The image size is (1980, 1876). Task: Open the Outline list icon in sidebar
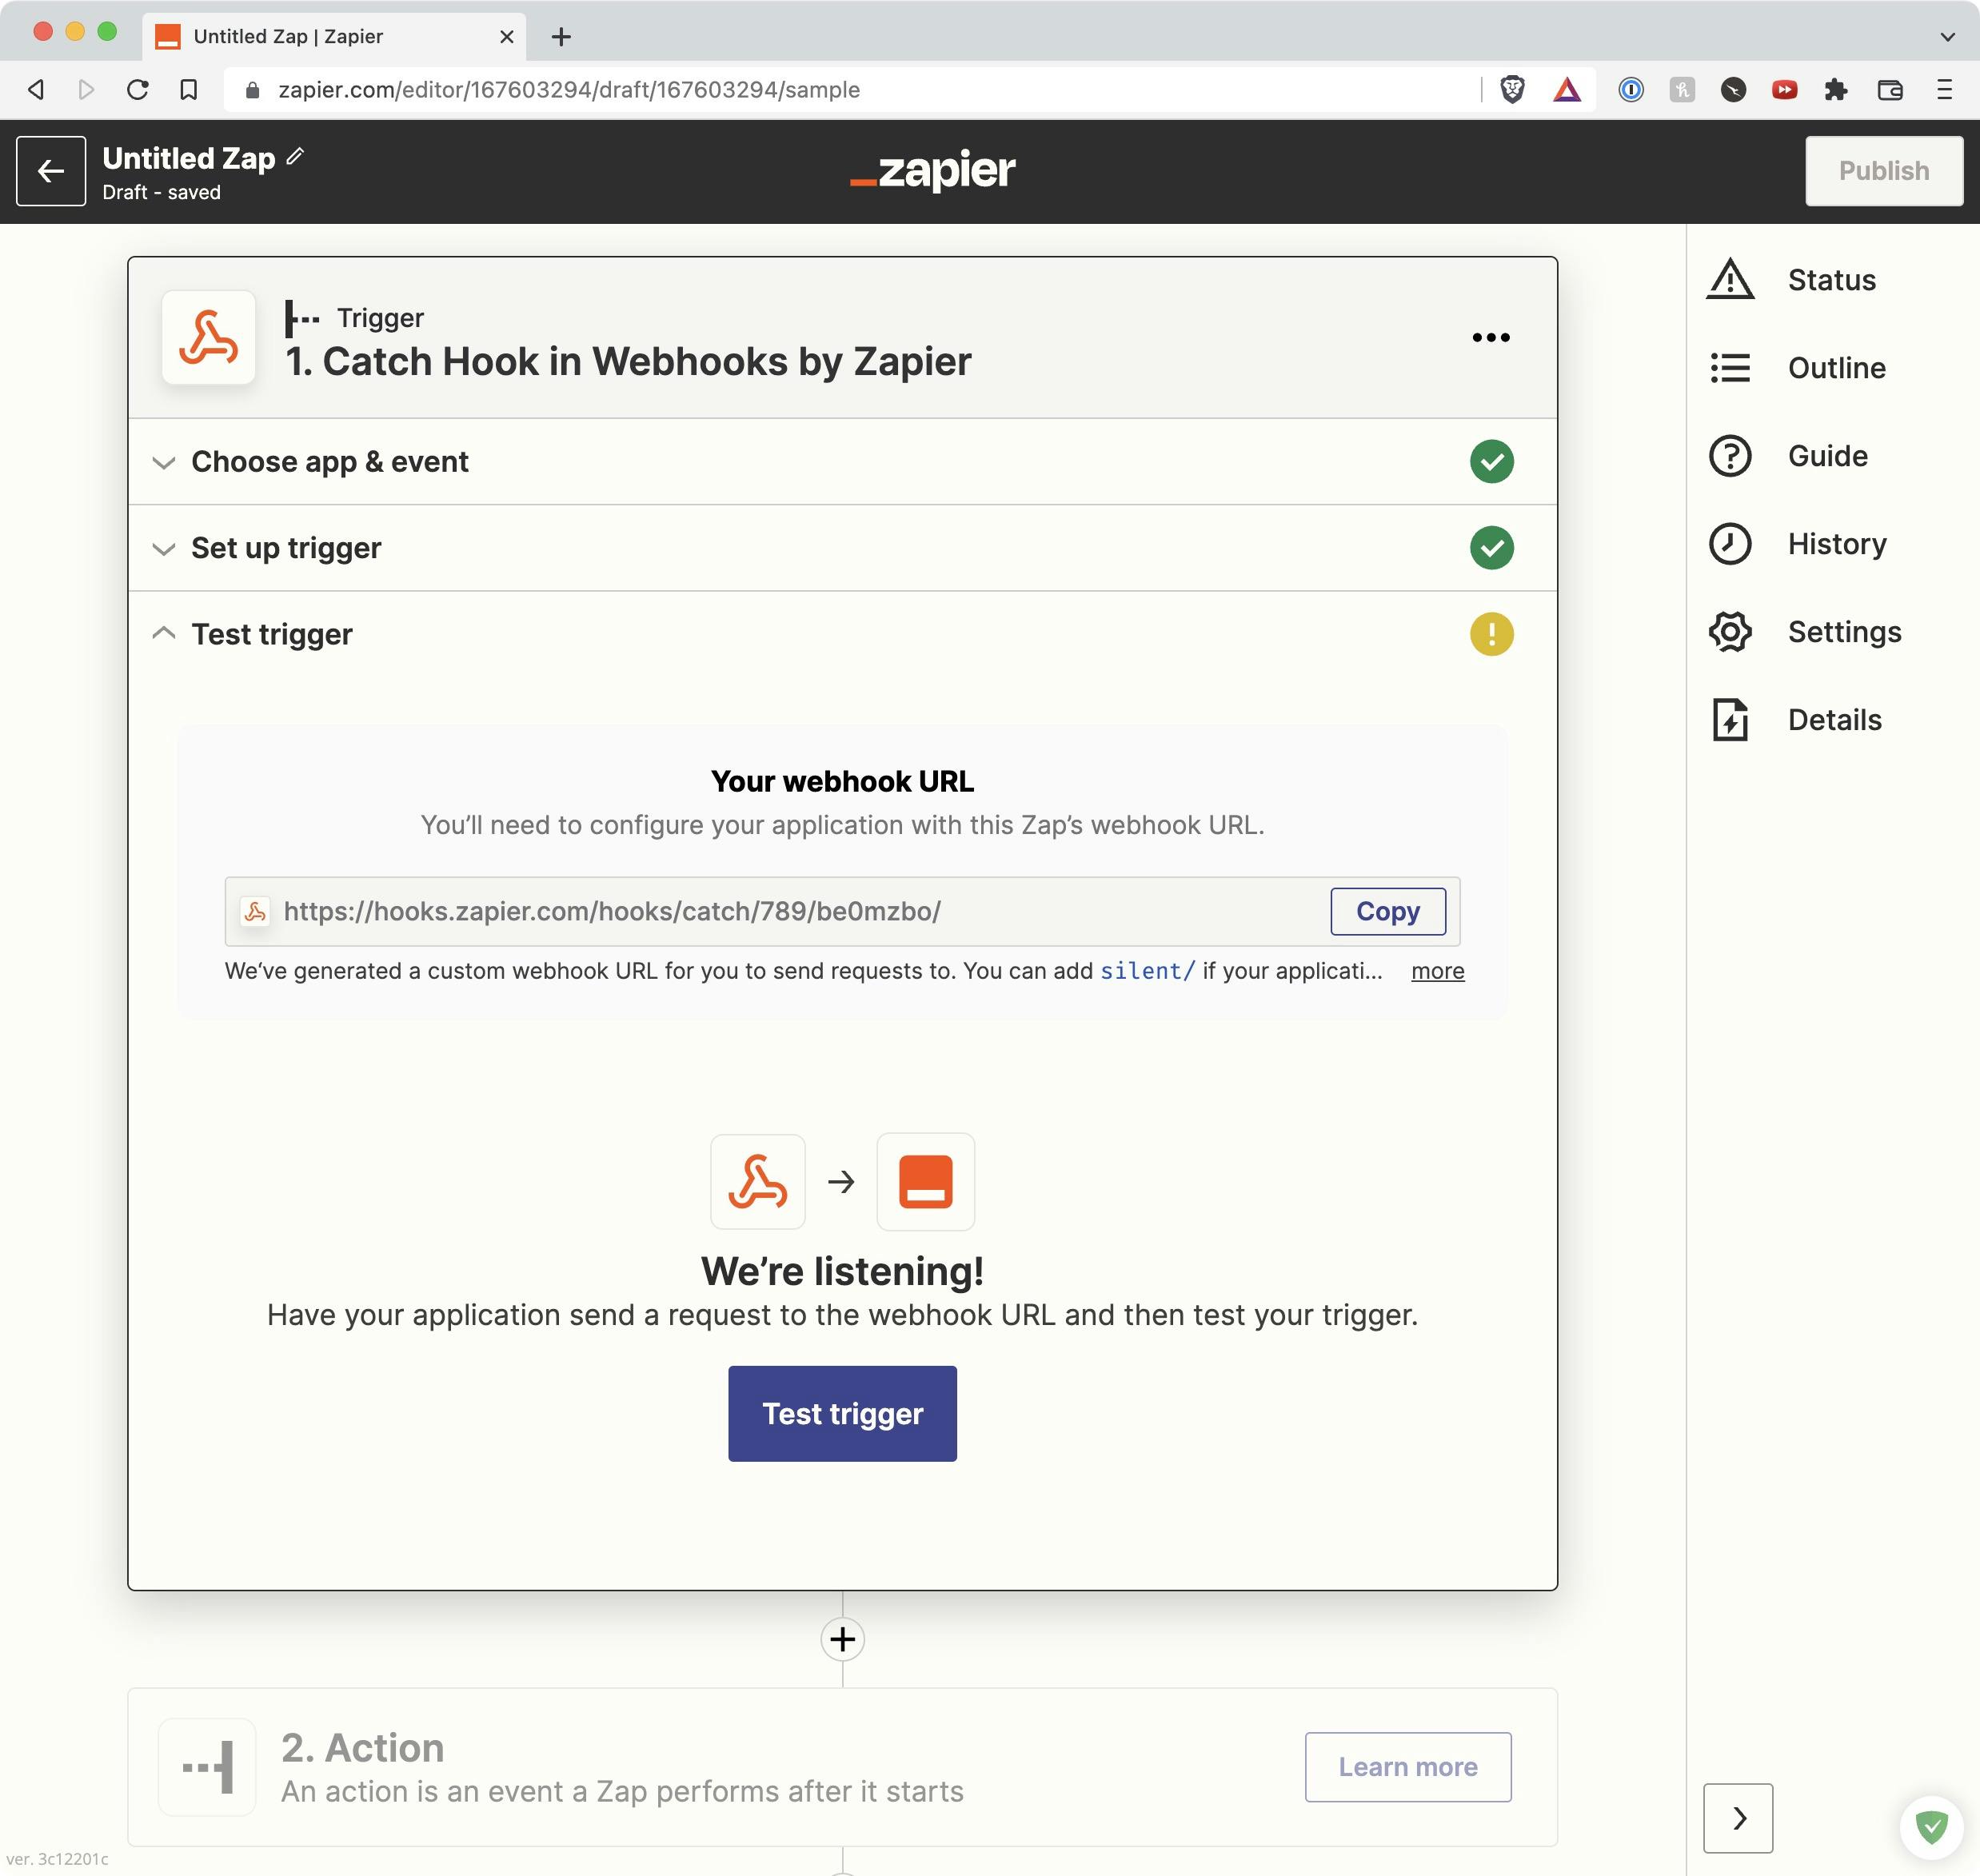(1730, 368)
